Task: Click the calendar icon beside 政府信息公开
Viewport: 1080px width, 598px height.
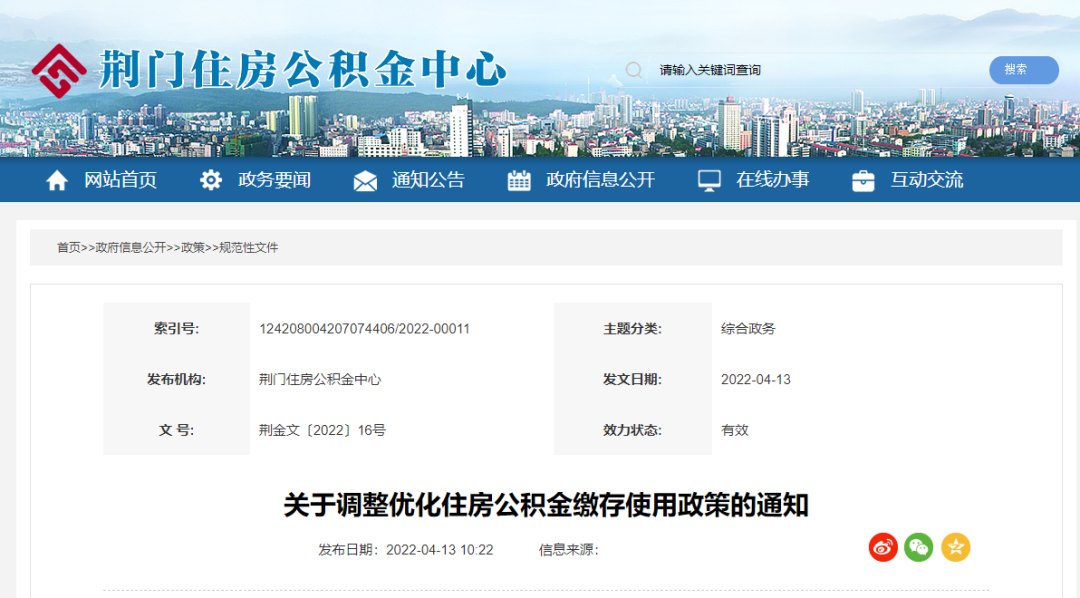Action: (x=519, y=181)
